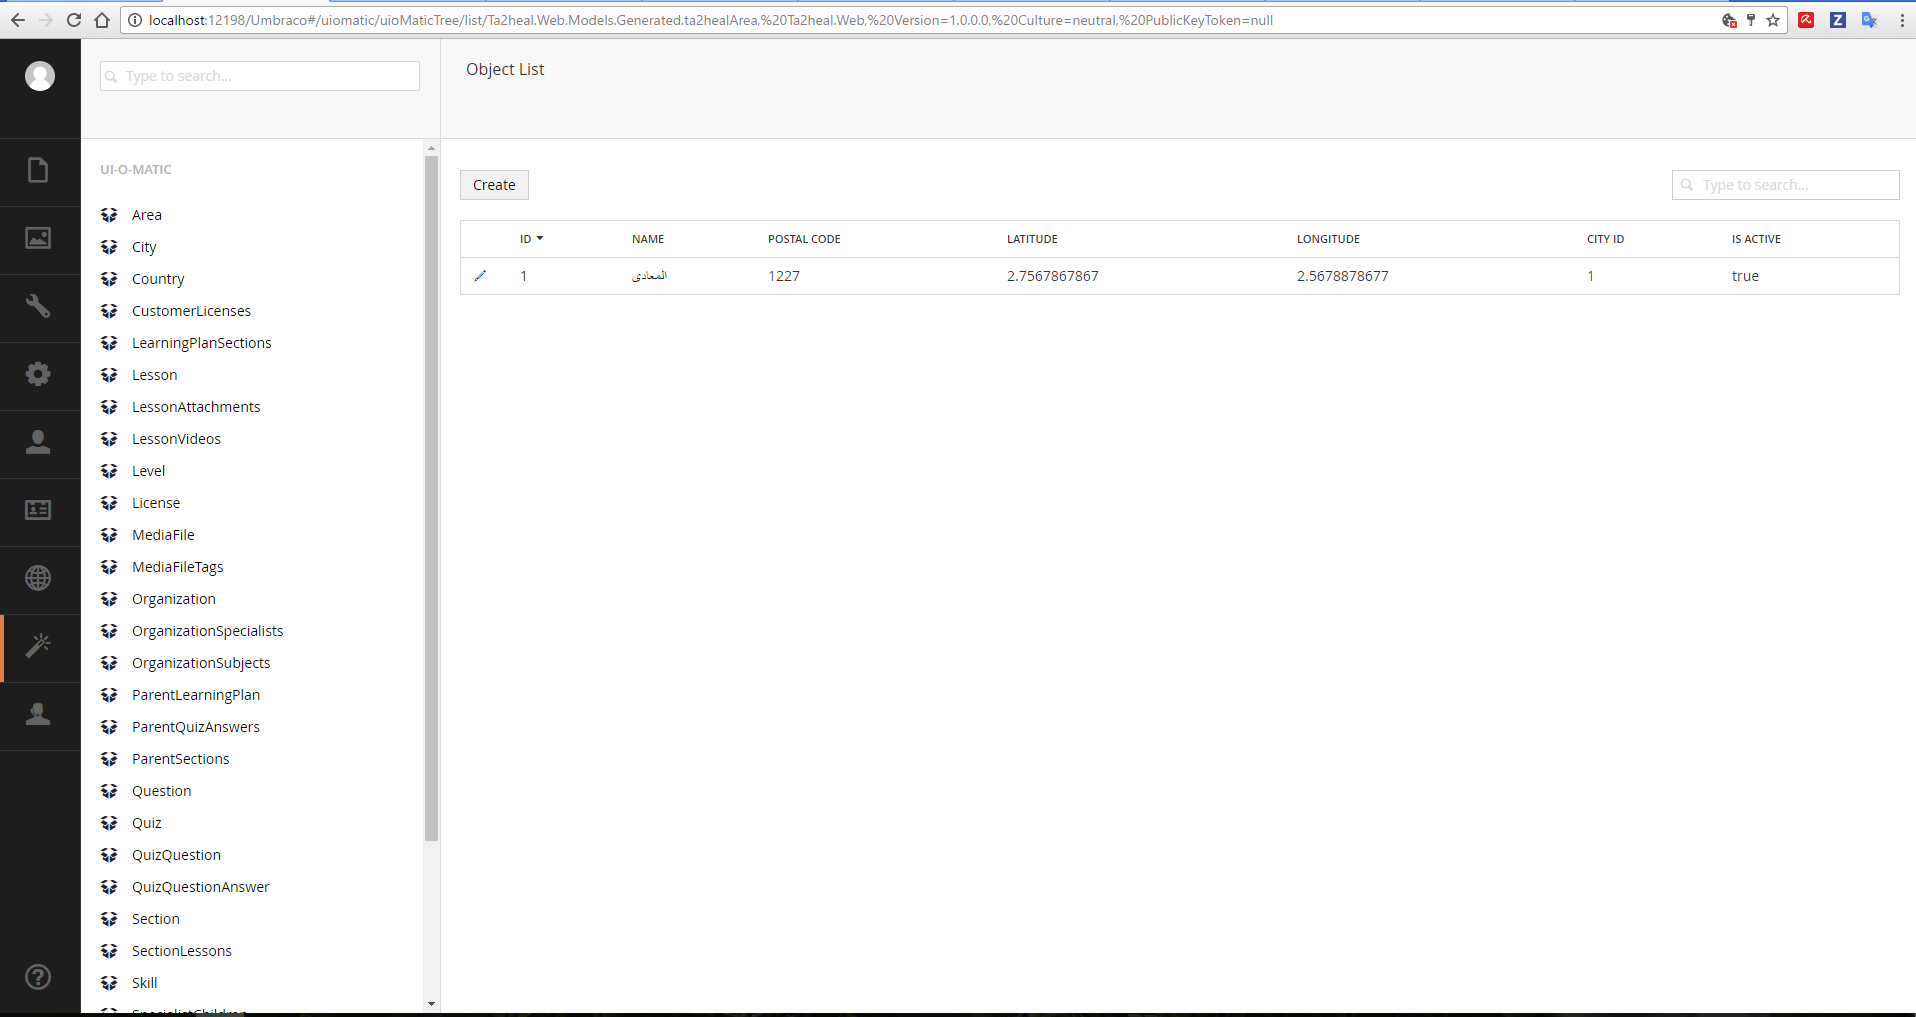Open the Quiz tree item

(x=146, y=823)
